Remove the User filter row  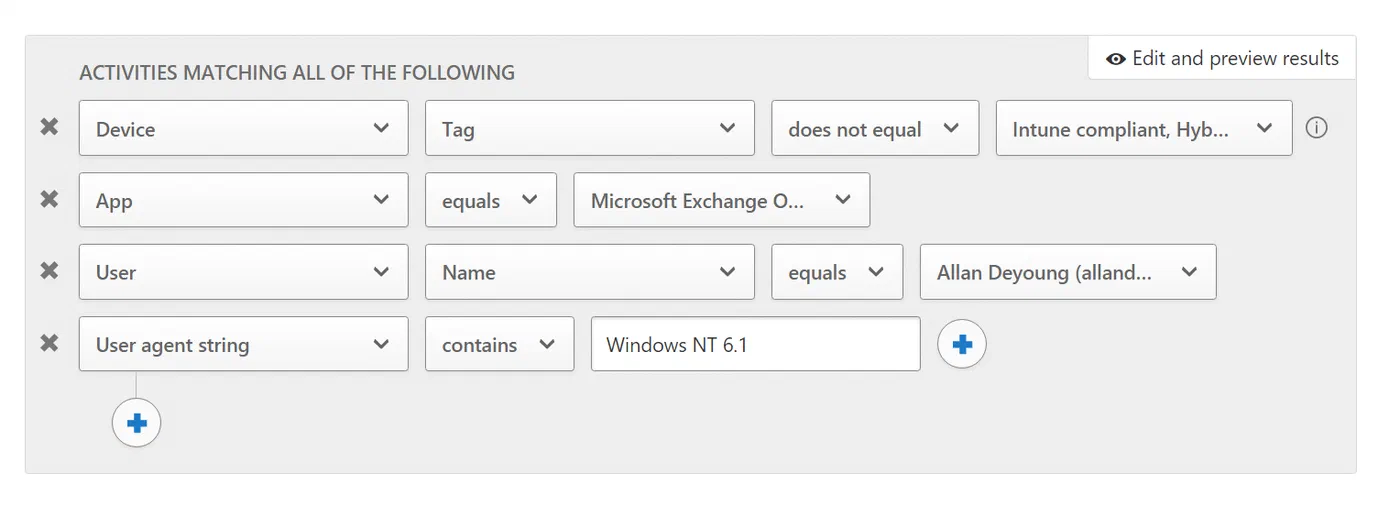(49, 271)
